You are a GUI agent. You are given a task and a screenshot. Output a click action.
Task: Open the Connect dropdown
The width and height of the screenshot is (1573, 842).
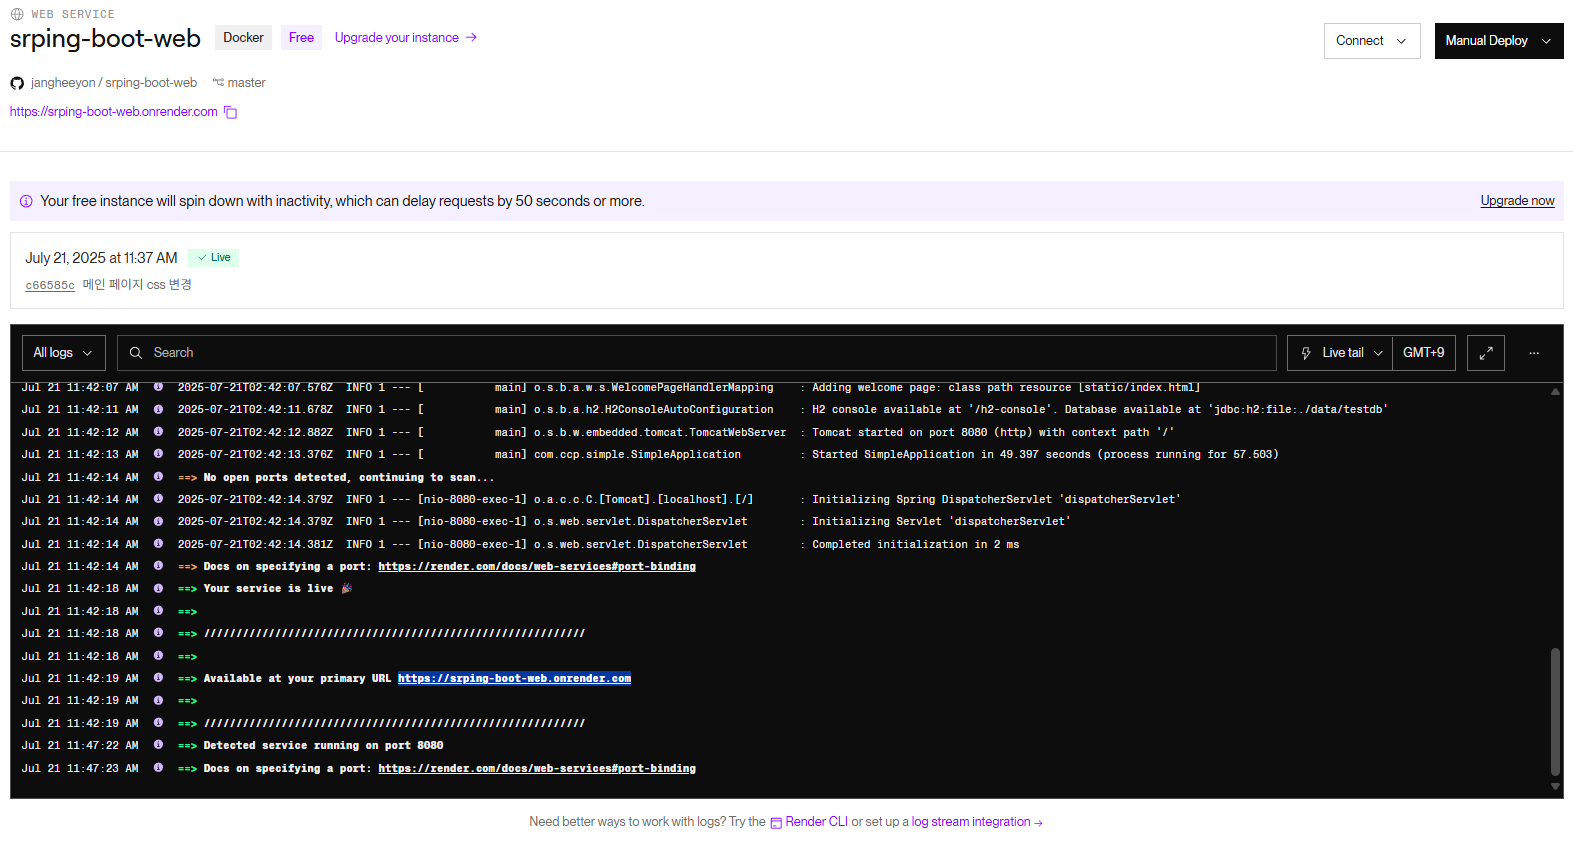pos(1372,41)
